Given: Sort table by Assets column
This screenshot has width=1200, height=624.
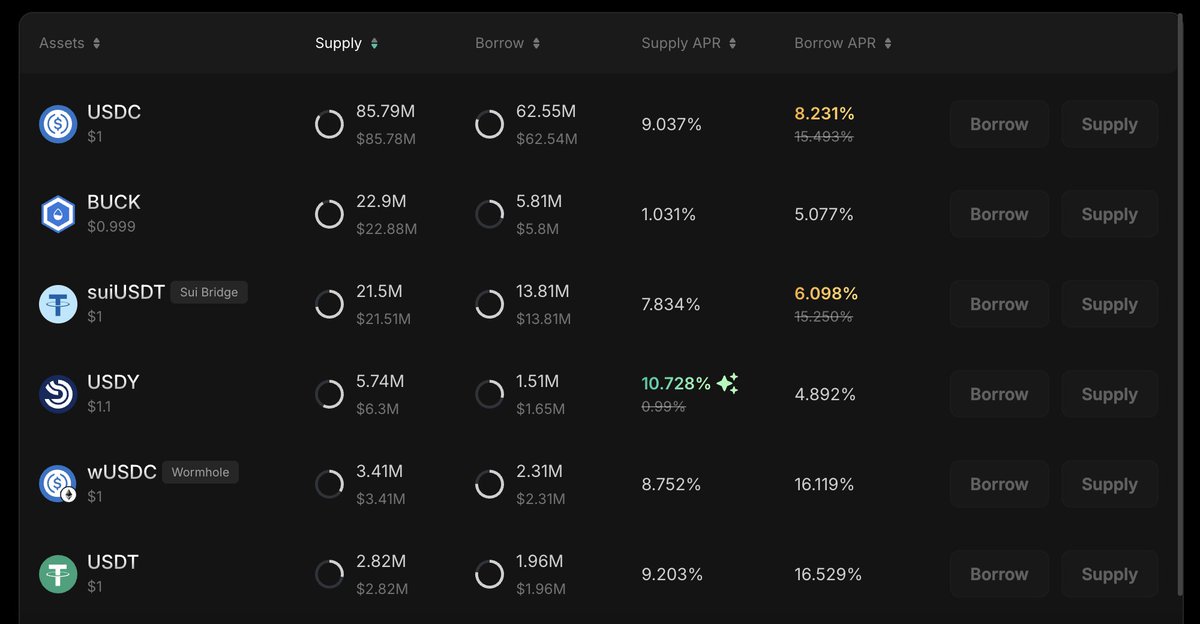Looking at the screenshot, I should tap(70, 43).
